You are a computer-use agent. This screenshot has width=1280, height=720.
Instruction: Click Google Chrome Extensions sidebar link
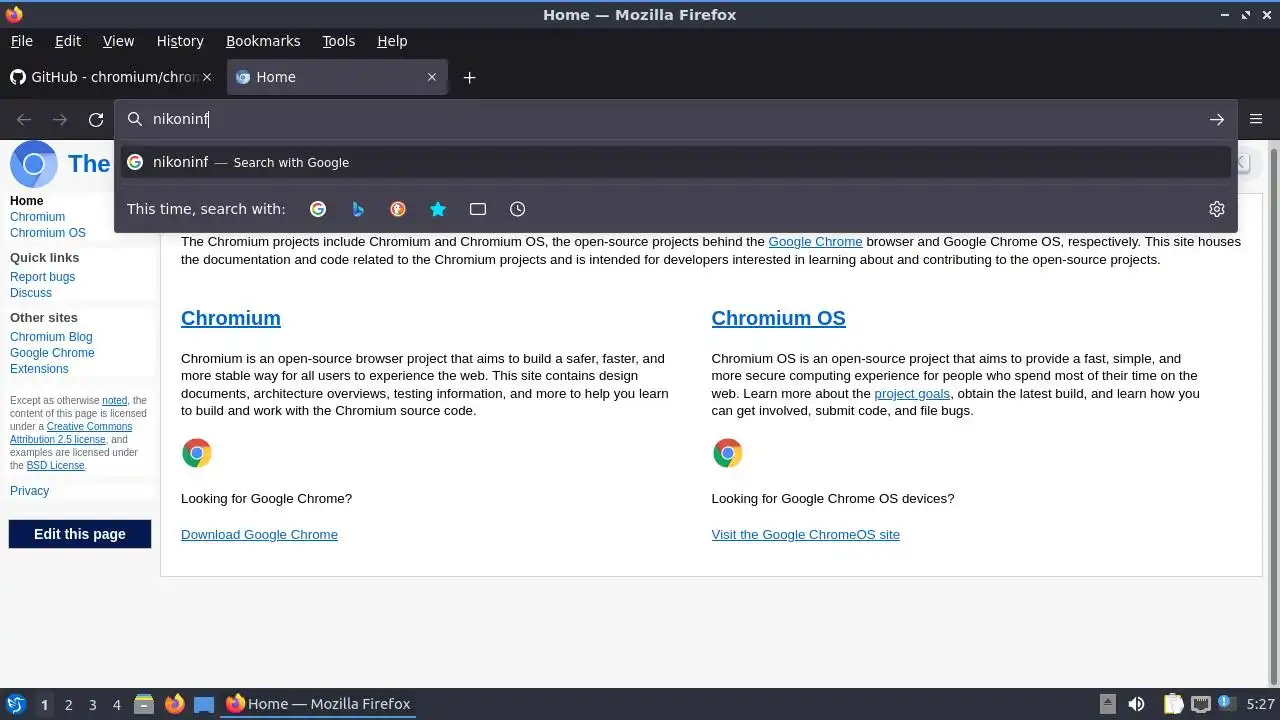coord(52,361)
